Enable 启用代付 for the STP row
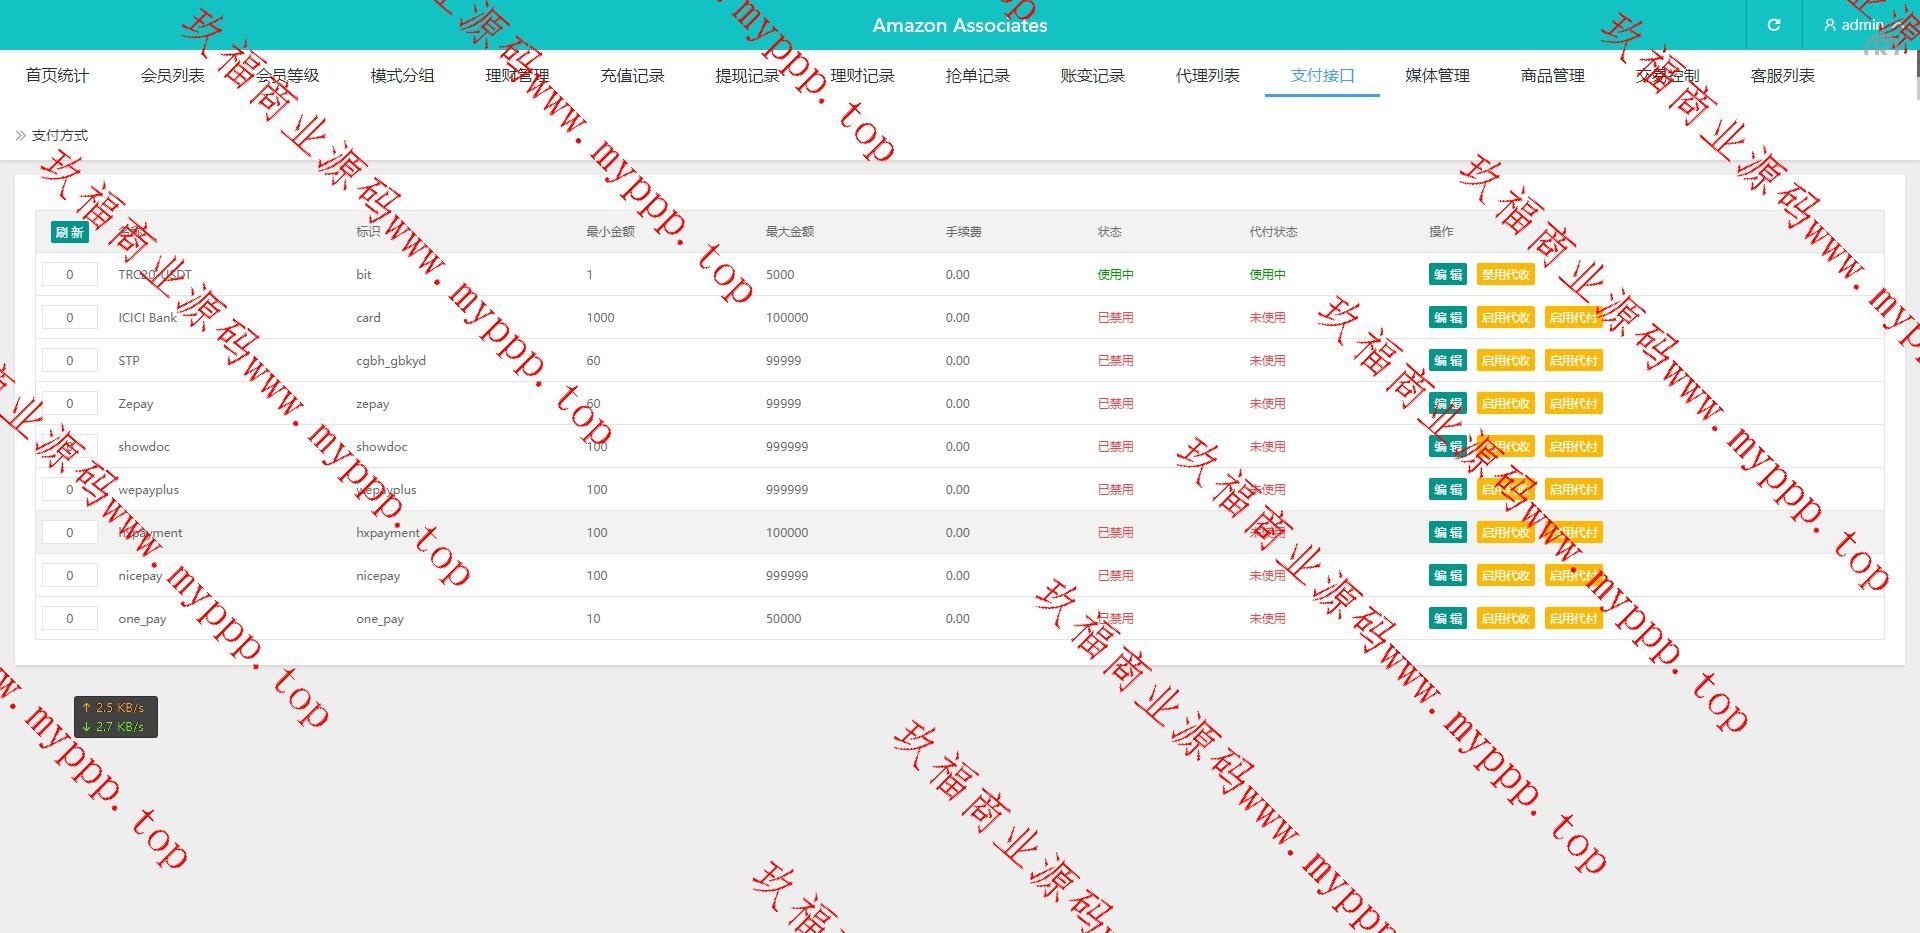The height and width of the screenshot is (933, 1920). click(x=1573, y=361)
